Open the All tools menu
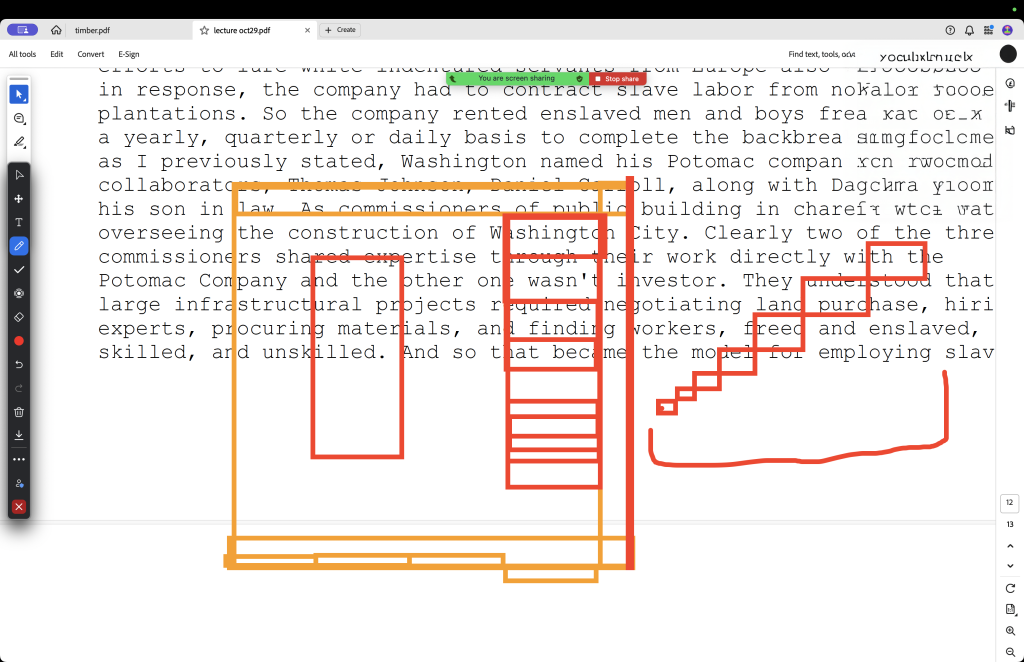 pos(23,54)
